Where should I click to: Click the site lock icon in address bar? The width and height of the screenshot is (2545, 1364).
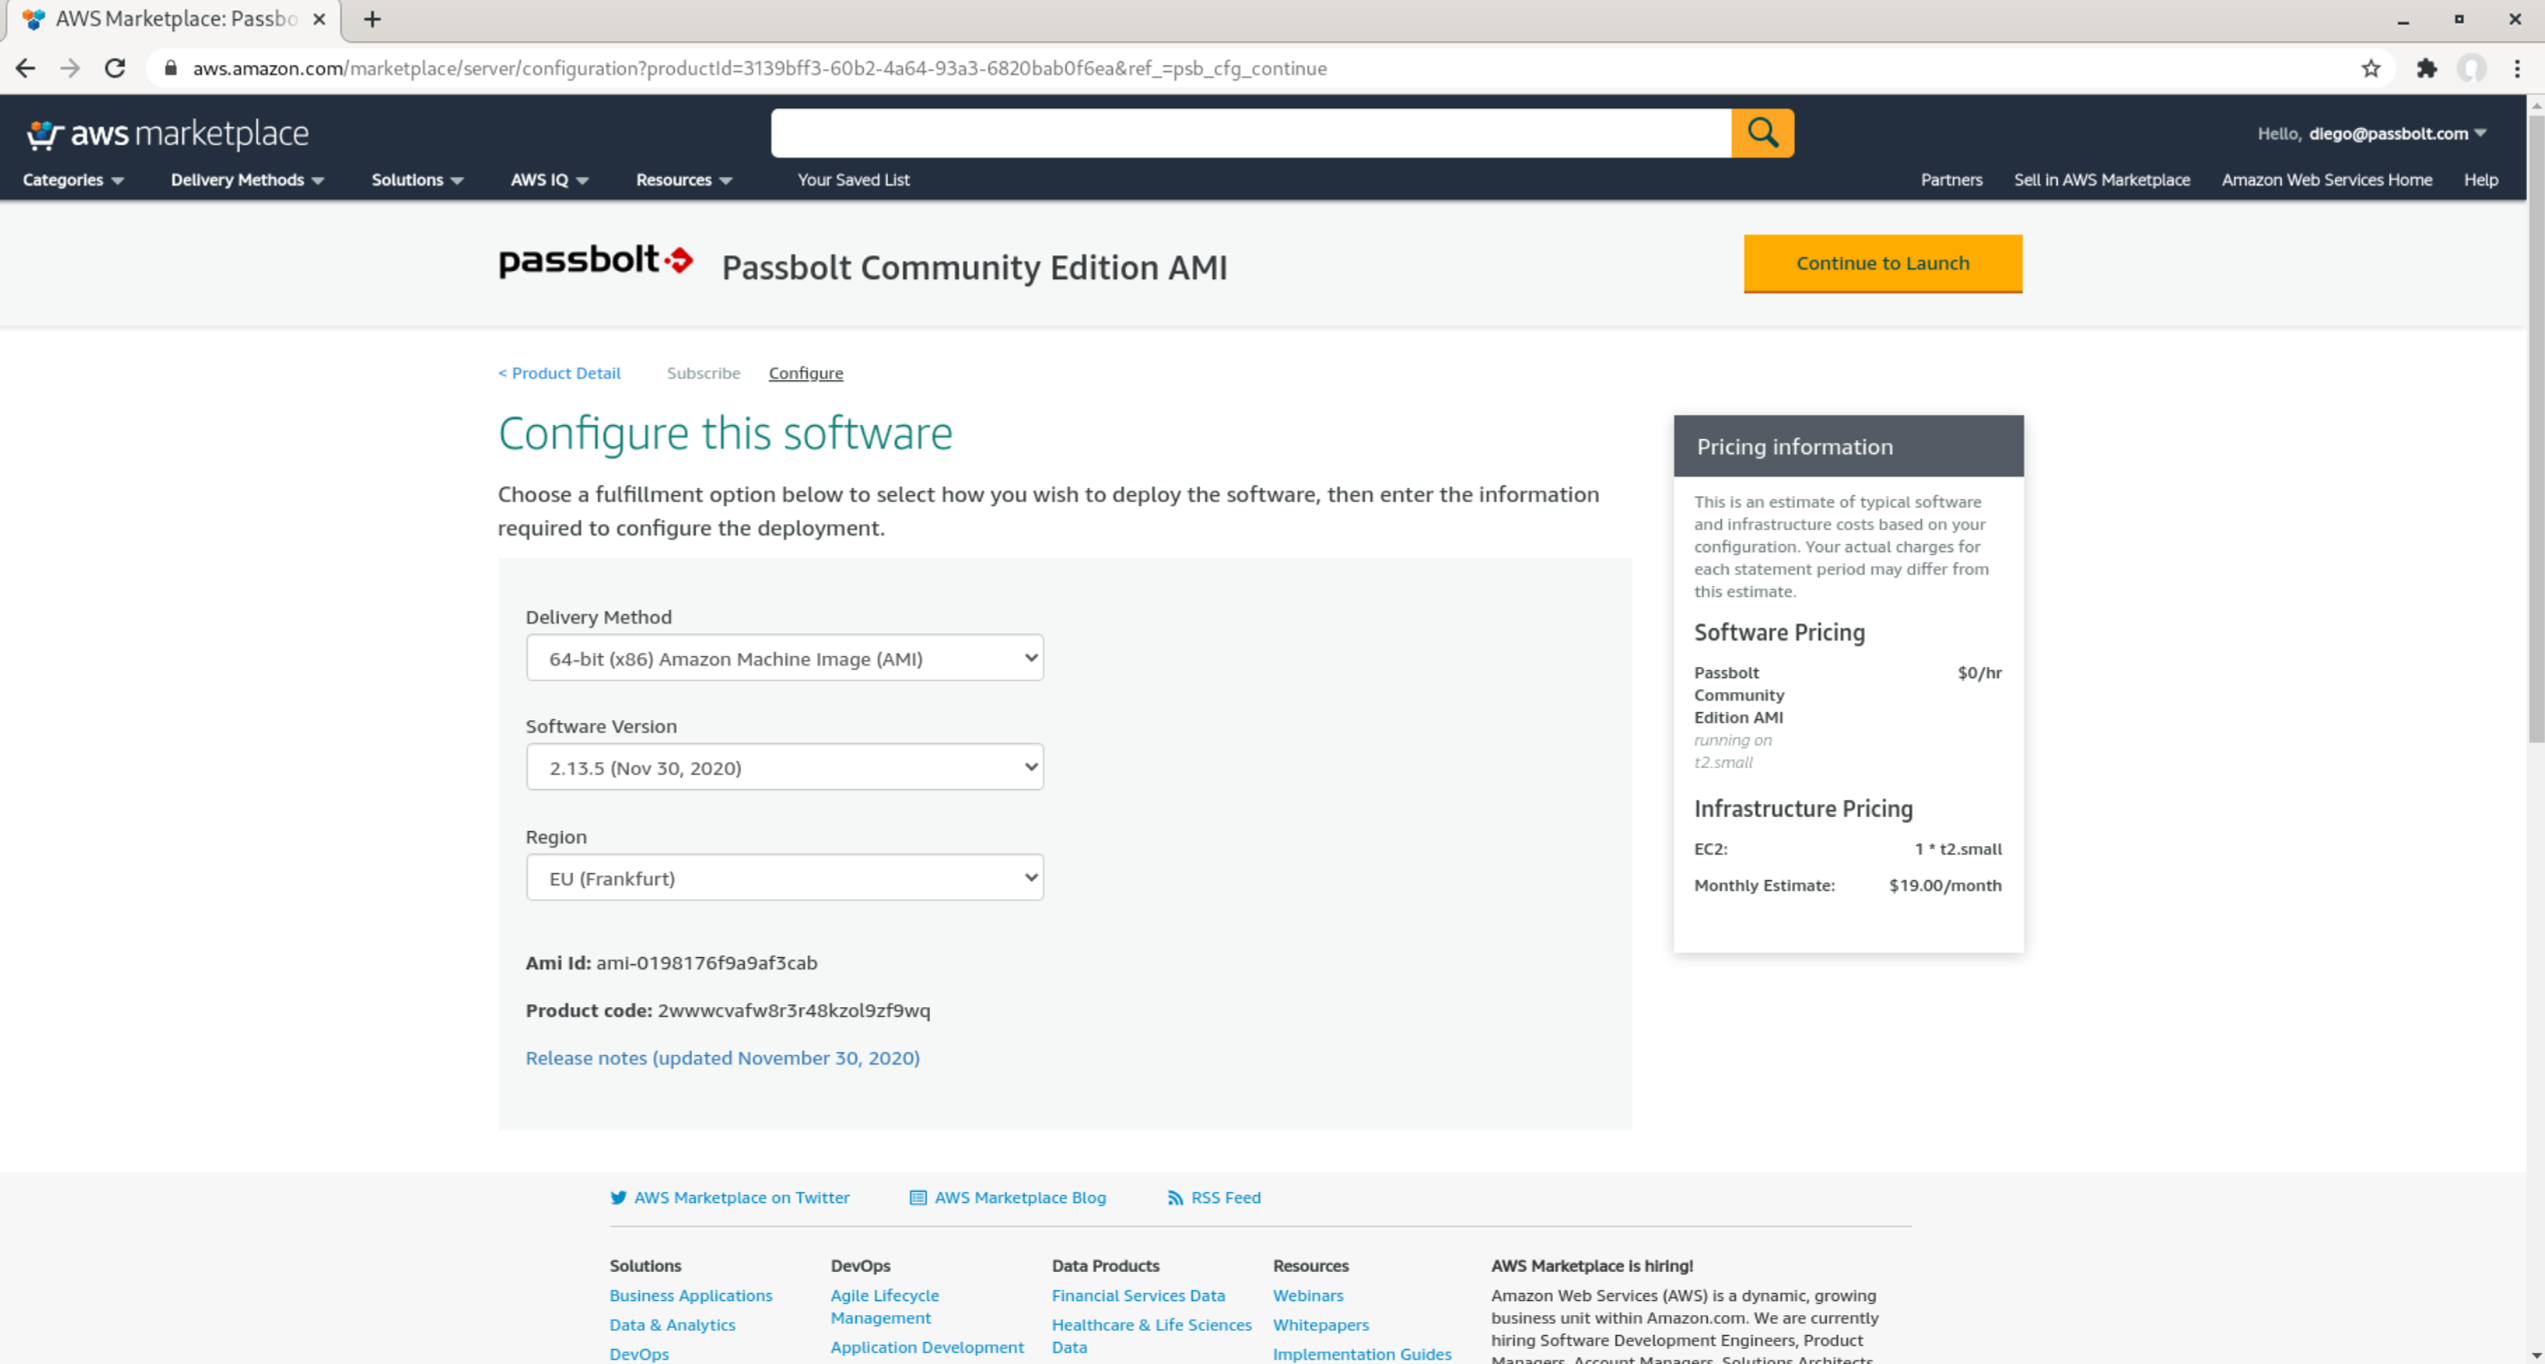[x=171, y=68]
